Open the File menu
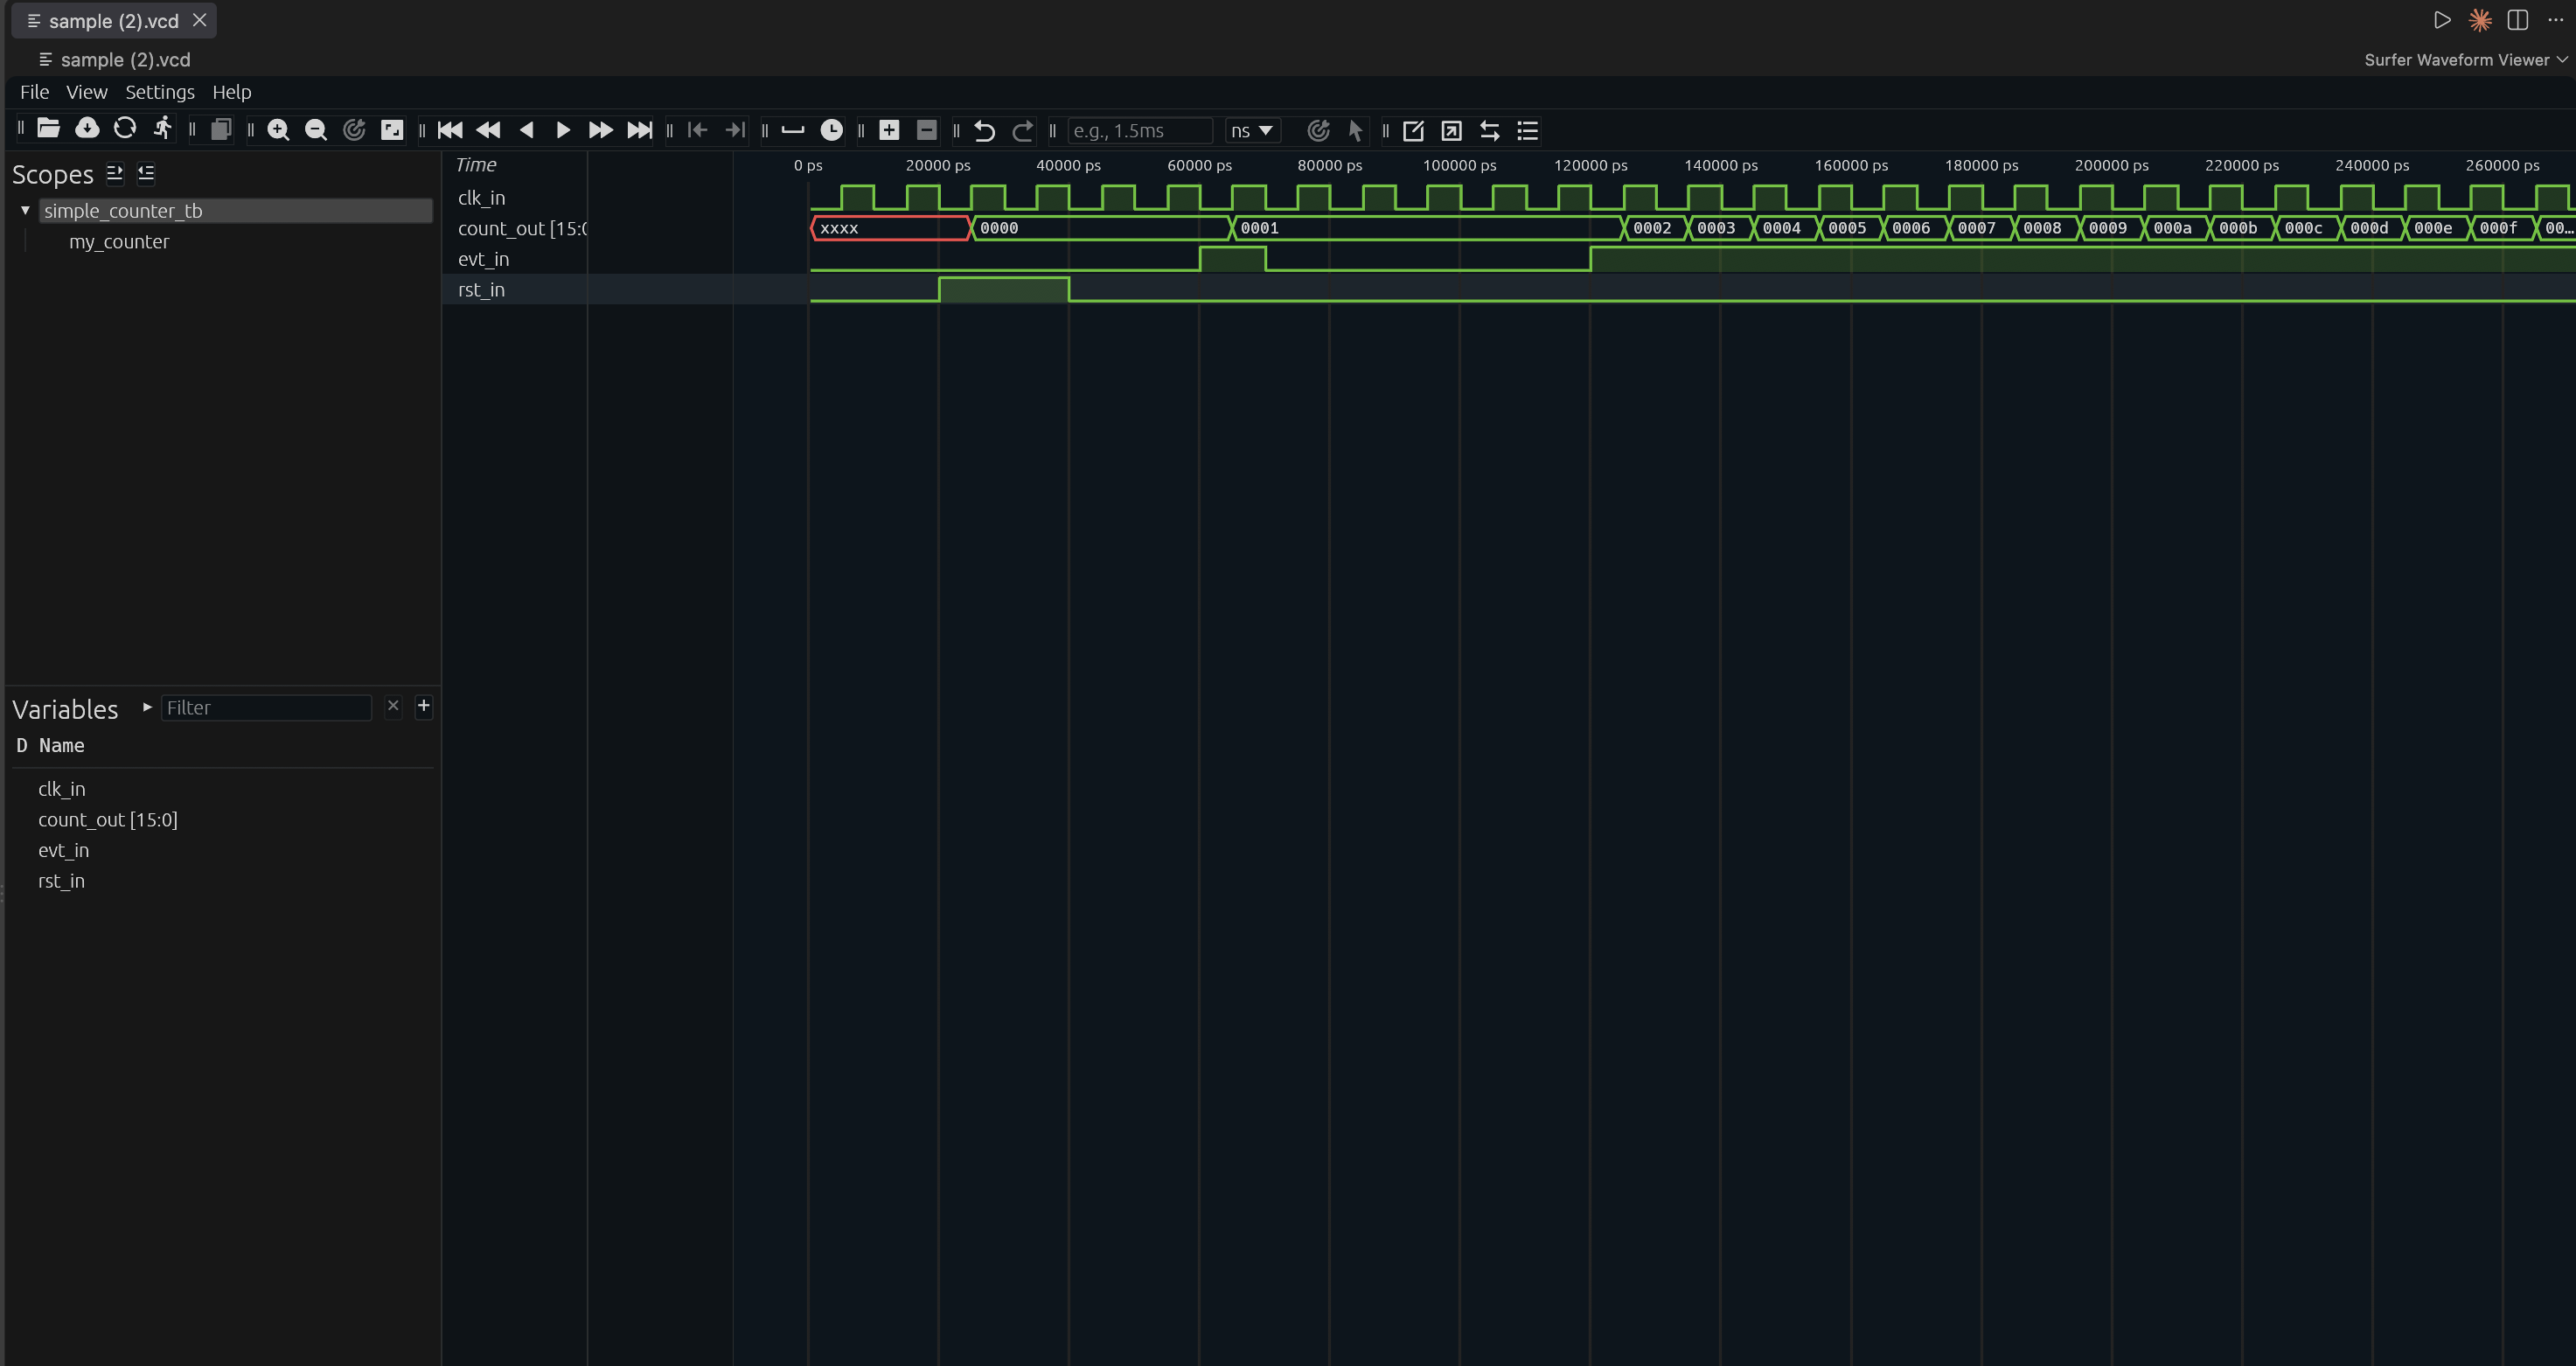Image resolution: width=2576 pixels, height=1366 pixels. [x=34, y=92]
